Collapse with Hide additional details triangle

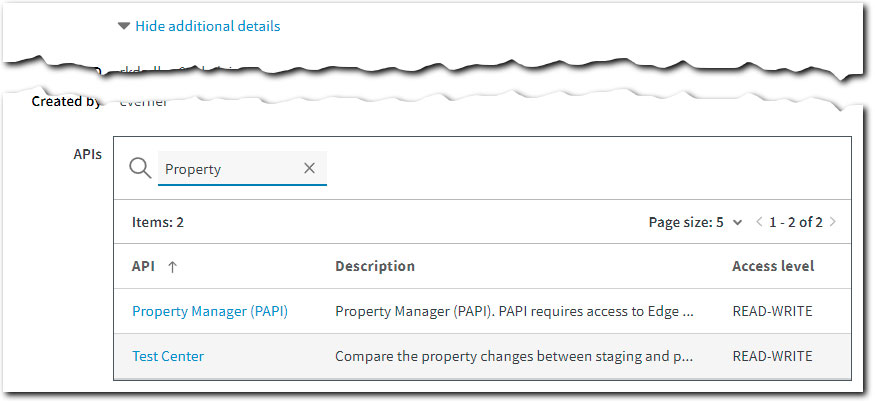coord(124,27)
